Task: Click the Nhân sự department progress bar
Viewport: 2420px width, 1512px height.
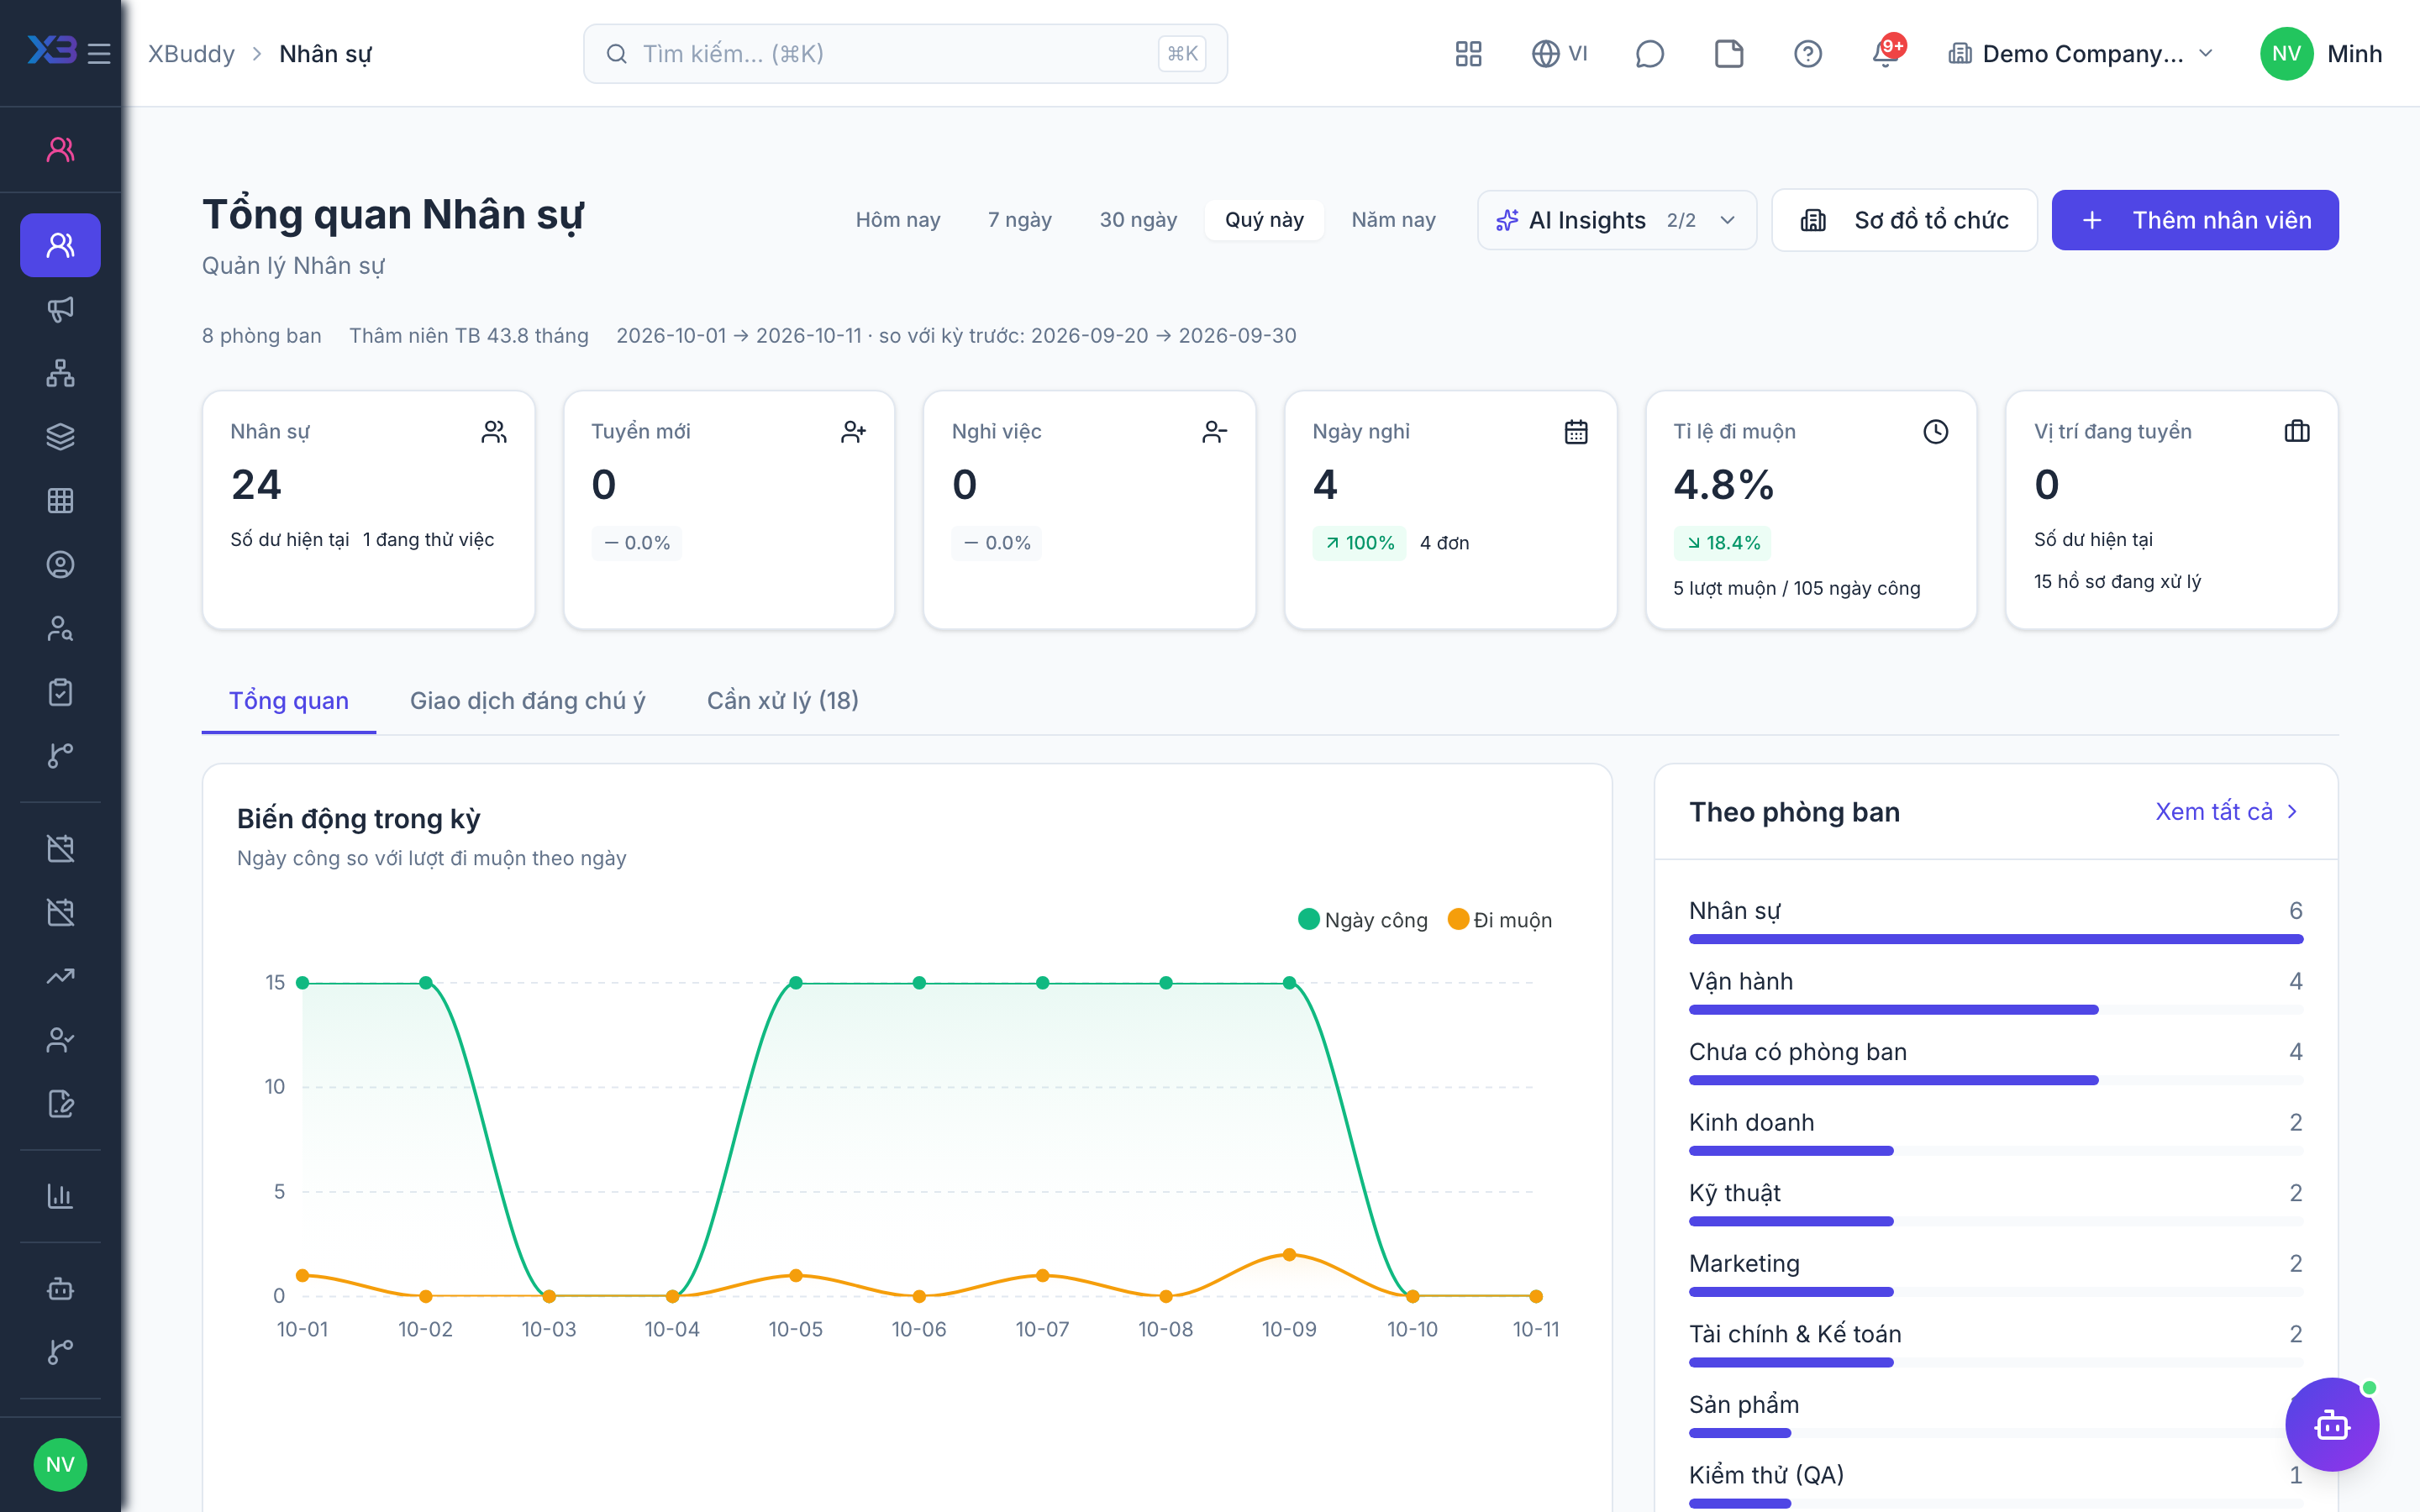Action: [1996, 939]
